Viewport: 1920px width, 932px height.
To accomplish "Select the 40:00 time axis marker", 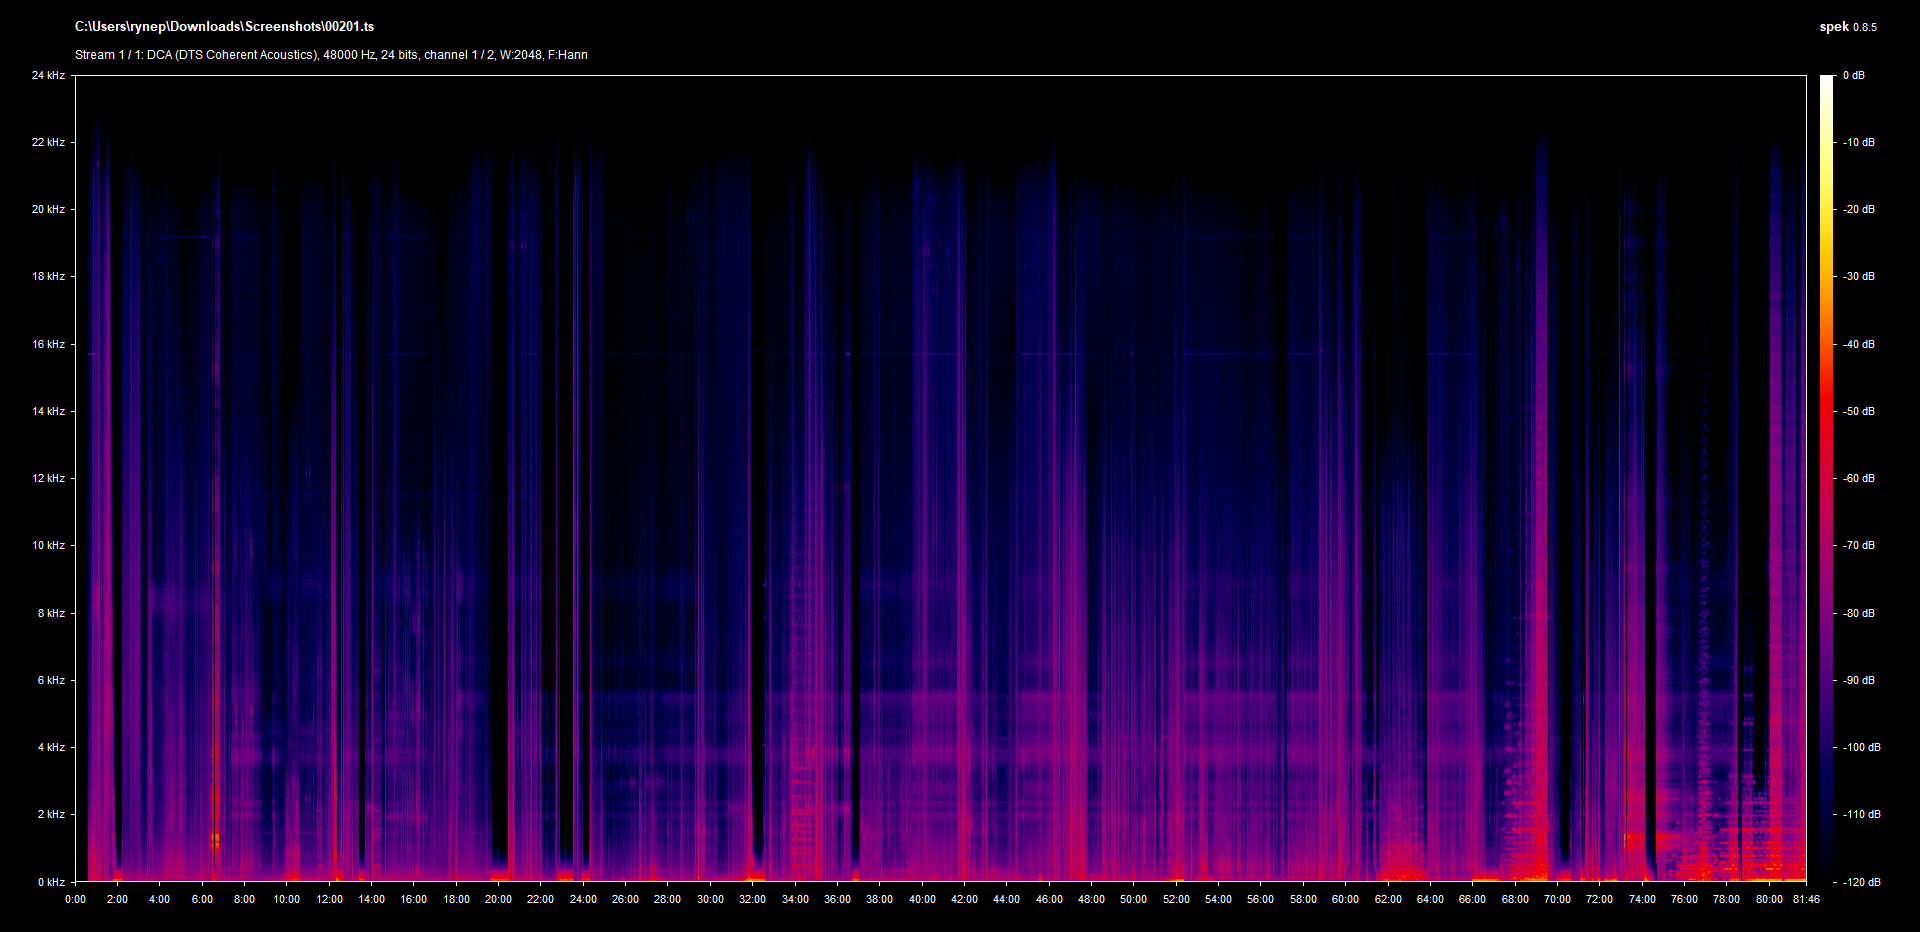I will [x=922, y=899].
